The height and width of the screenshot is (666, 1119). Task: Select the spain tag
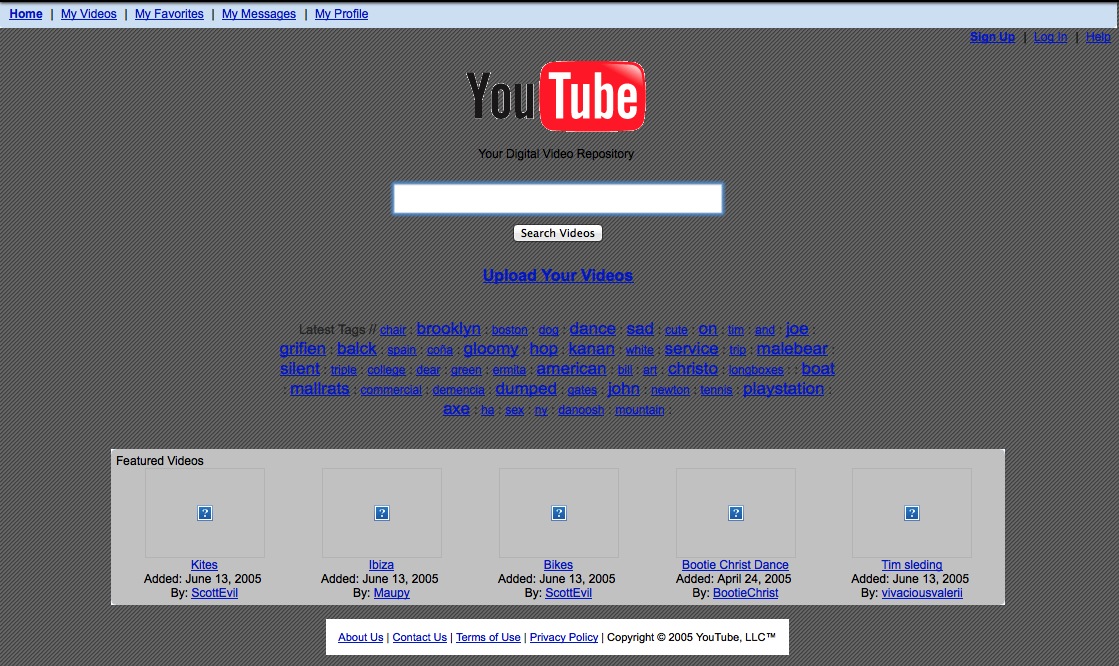point(401,350)
